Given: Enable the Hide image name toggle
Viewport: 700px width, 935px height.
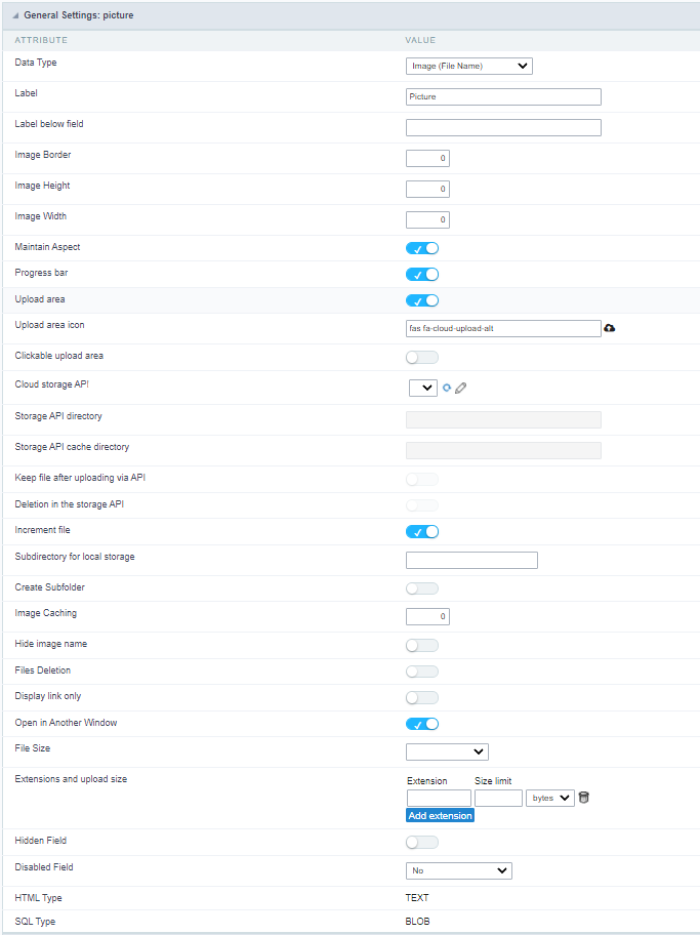Looking at the screenshot, I should tap(422, 645).
